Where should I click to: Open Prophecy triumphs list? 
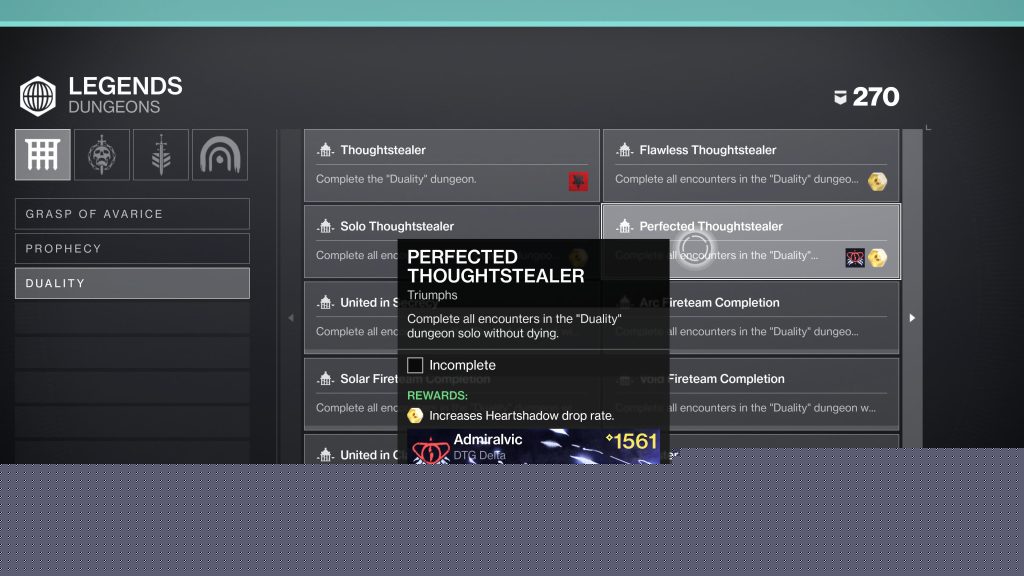tap(132, 248)
